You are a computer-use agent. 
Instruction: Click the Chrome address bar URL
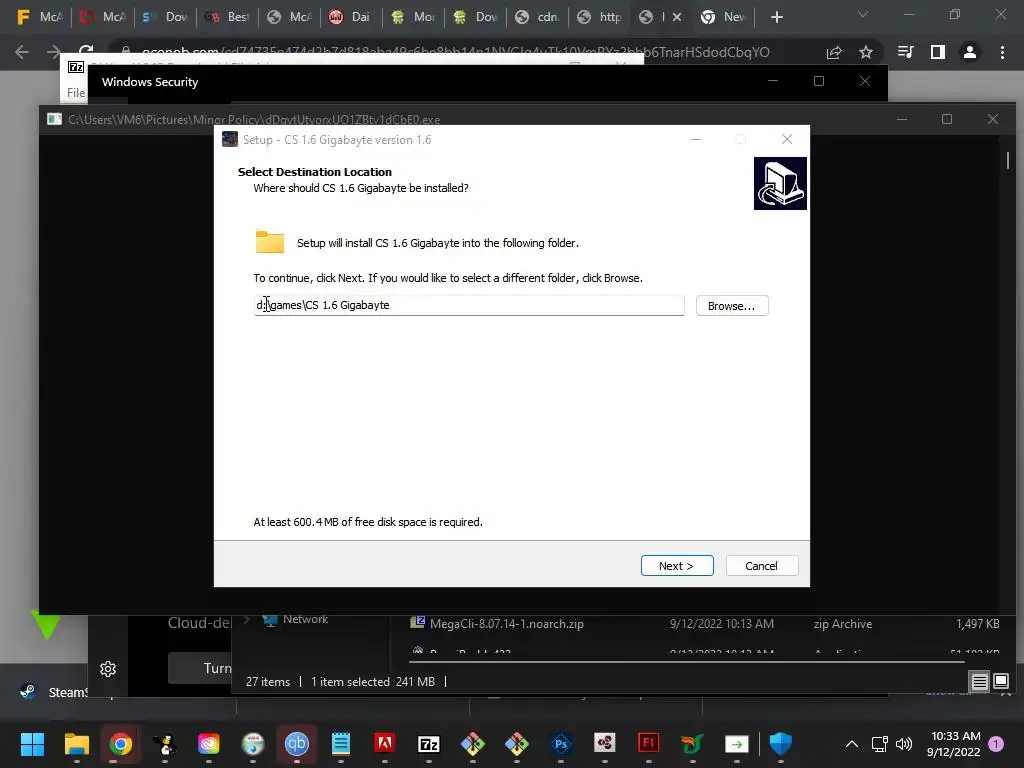click(x=455, y=52)
